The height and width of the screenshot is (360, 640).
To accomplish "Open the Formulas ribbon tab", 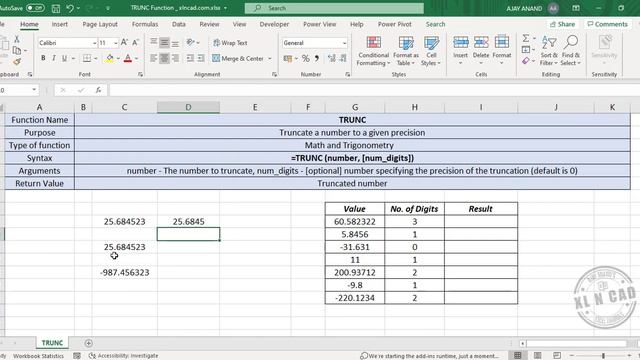I will (x=145, y=24).
